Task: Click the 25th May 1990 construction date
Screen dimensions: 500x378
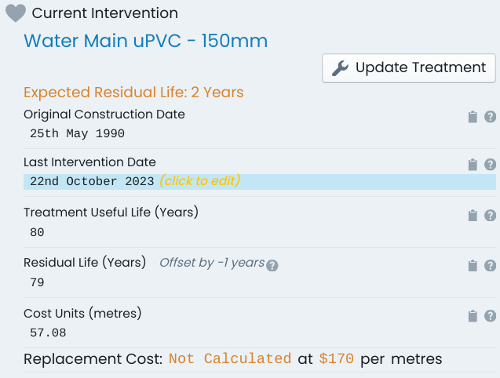Action: [x=77, y=133]
